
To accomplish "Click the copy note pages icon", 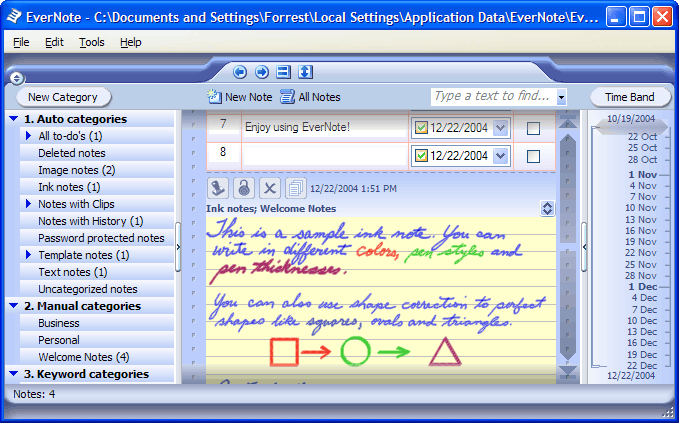I will click(x=295, y=188).
